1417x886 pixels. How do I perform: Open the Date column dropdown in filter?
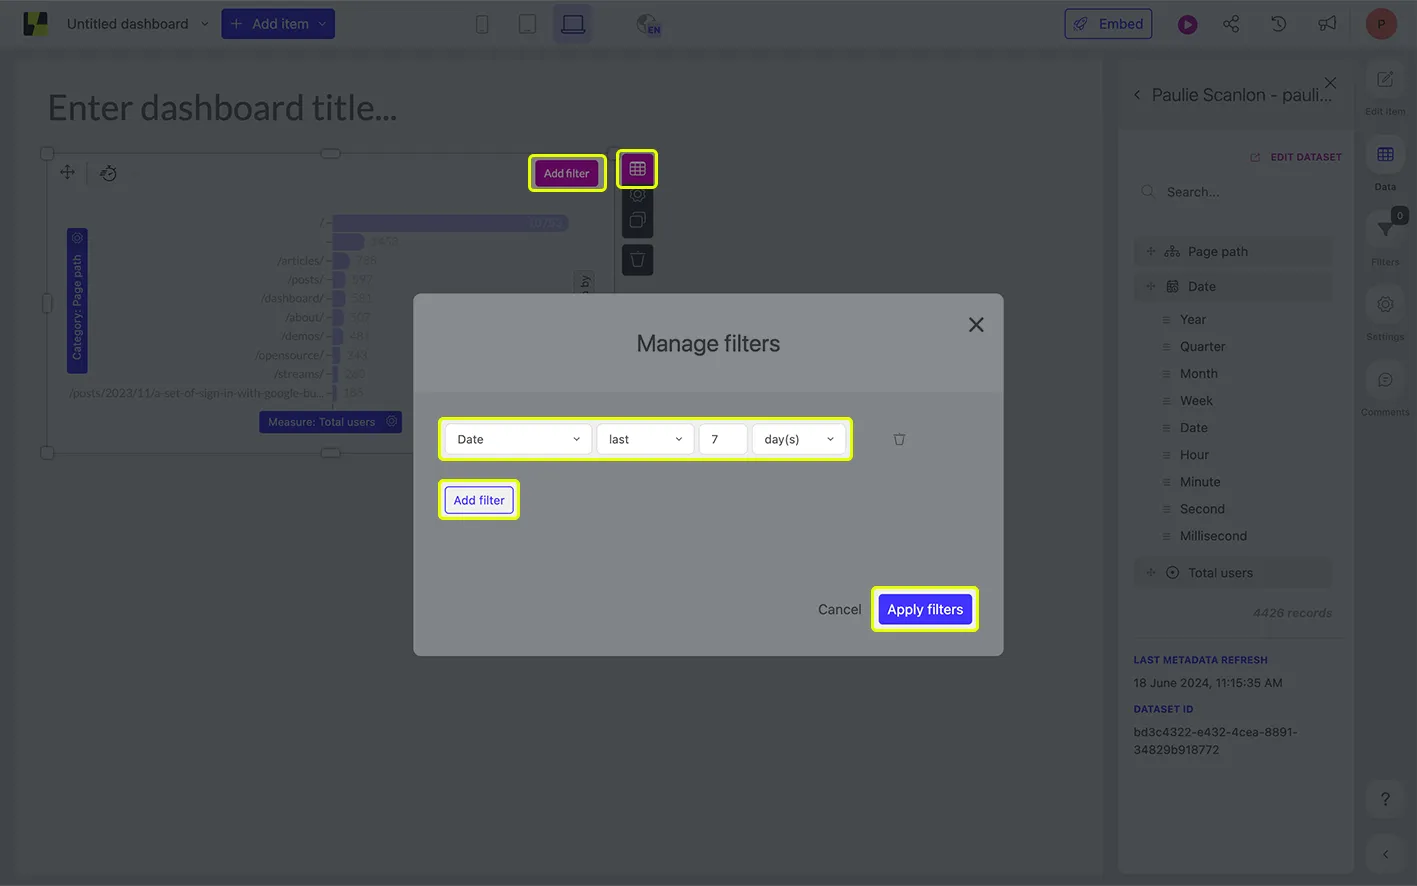point(517,439)
